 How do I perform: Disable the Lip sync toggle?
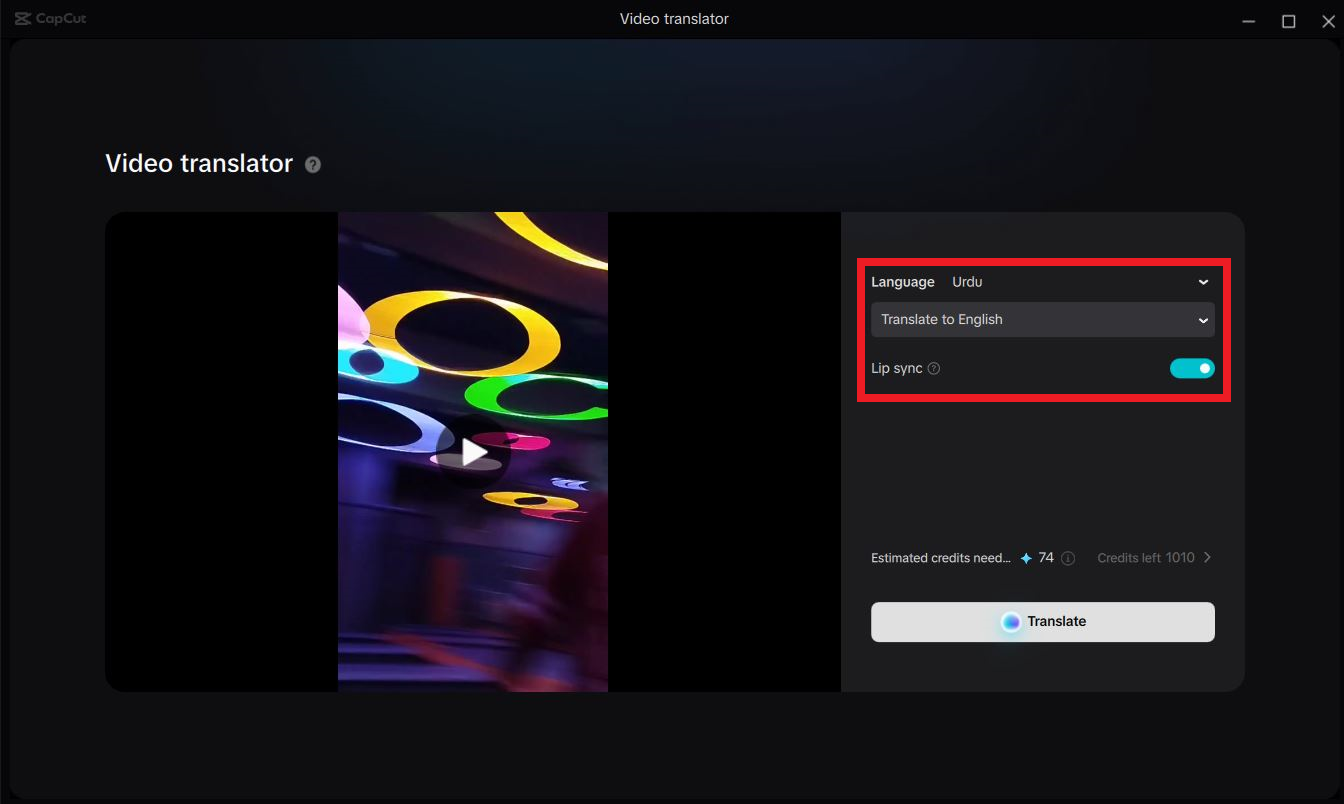pos(1192,368)
